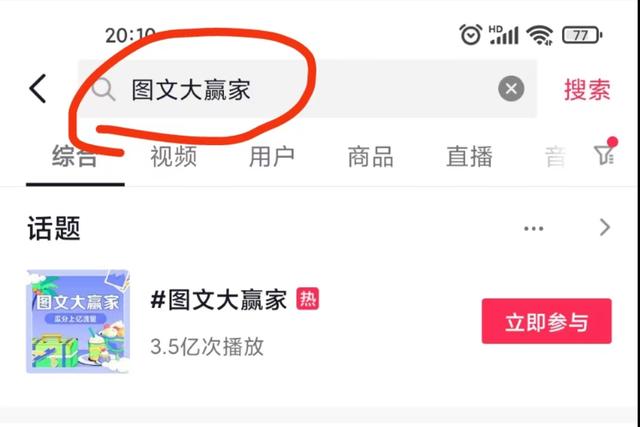Select the 综合 tab
This screenshot has height=427, width=640.
click(x=75, y=156)
